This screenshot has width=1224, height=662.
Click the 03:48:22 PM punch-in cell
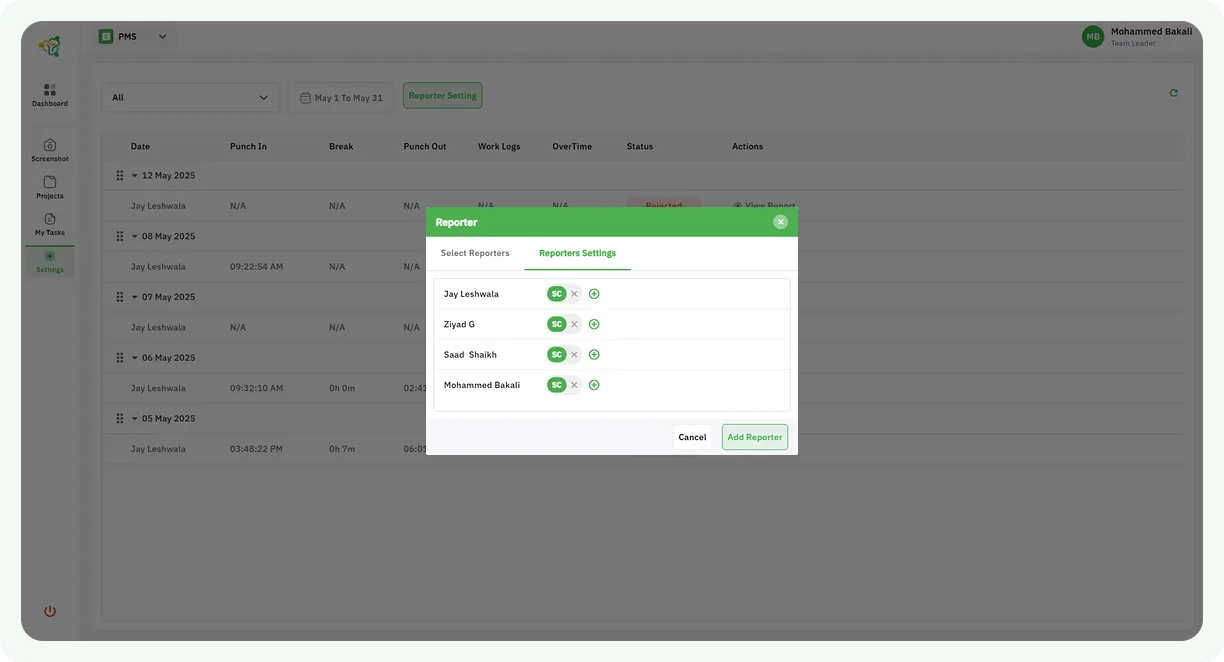click(256, 449)
